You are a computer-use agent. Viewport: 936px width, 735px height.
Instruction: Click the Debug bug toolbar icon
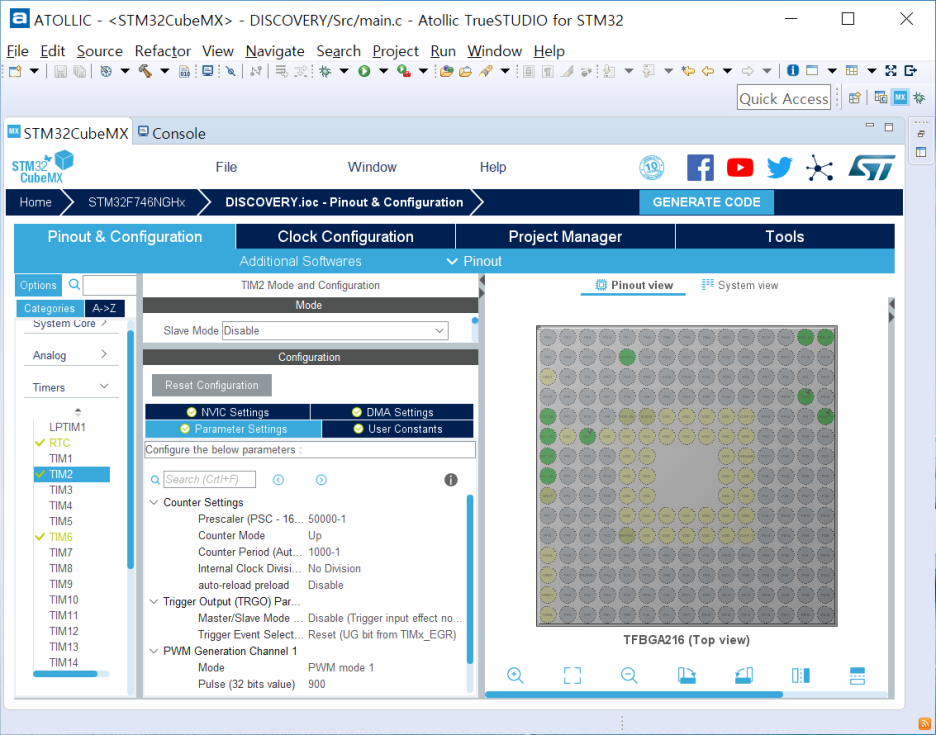click(325, 71)
